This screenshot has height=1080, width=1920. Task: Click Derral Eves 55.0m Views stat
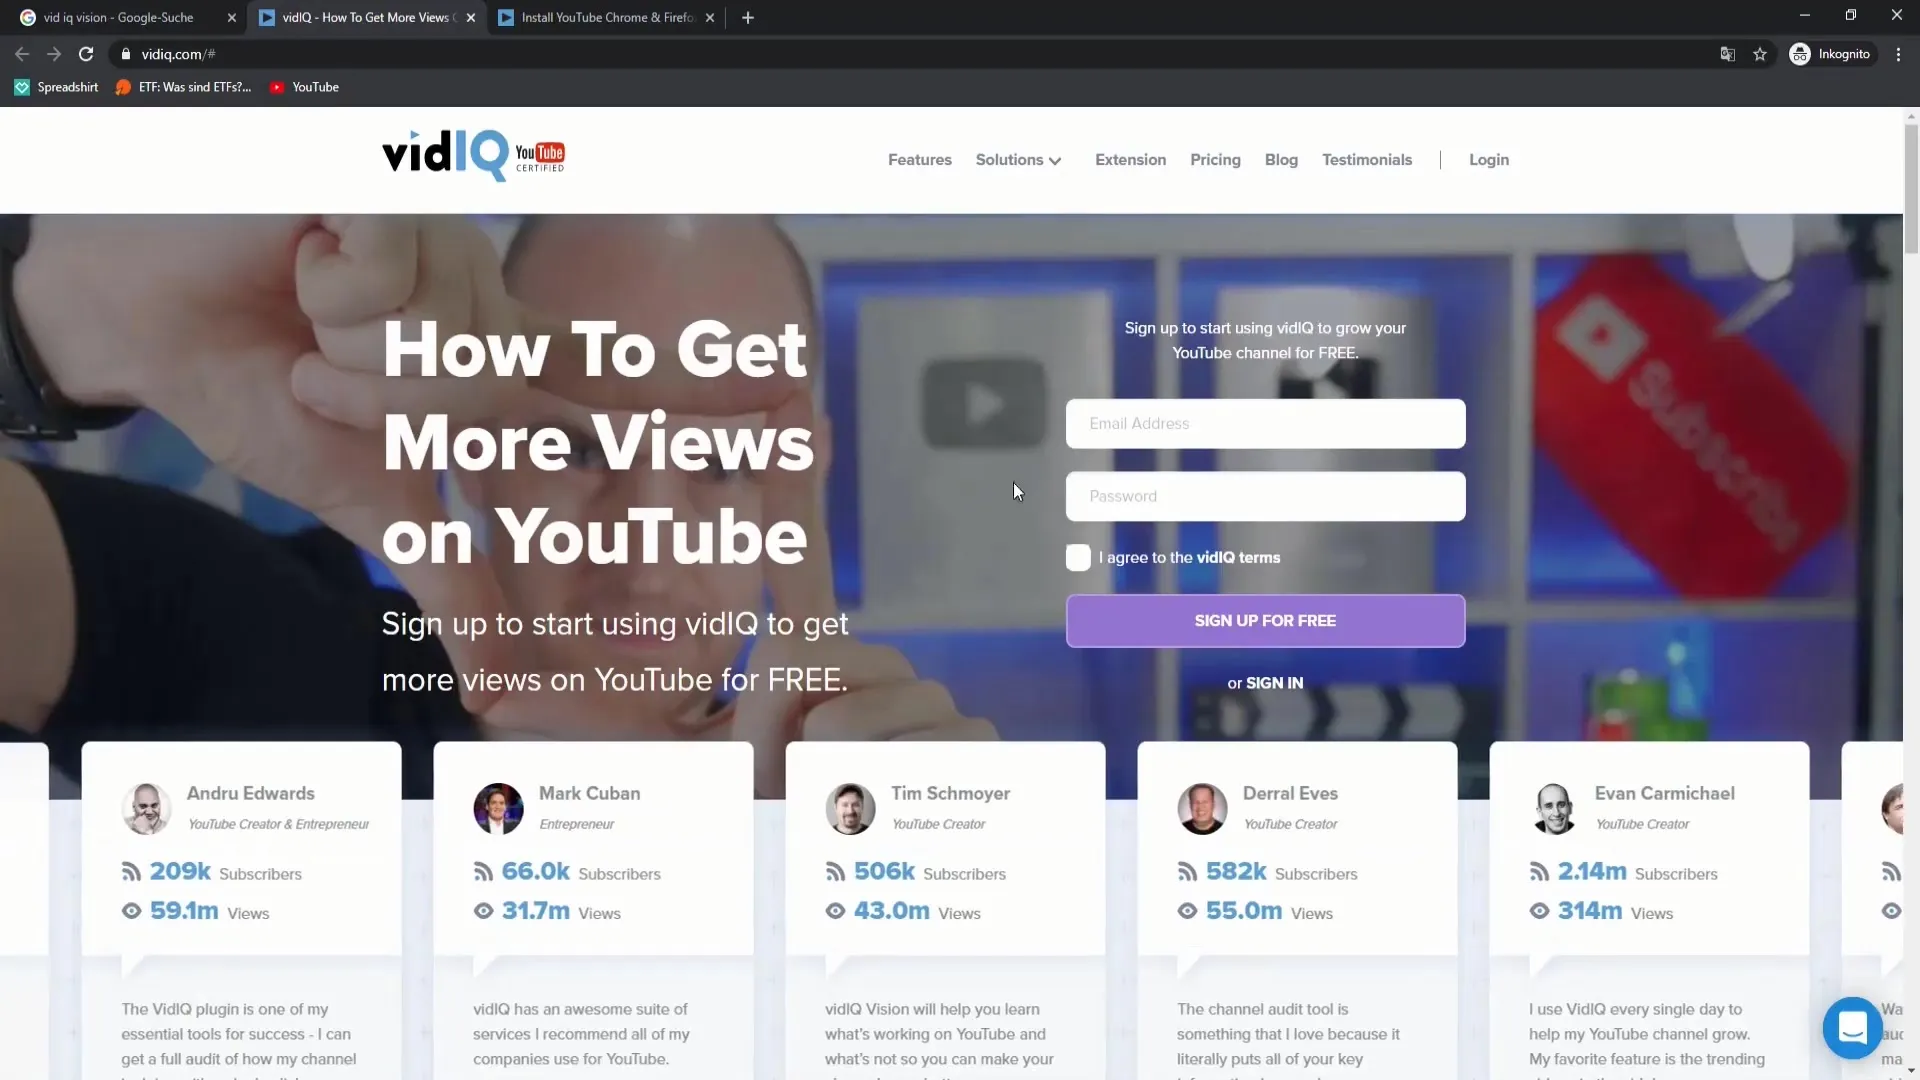click(1255, 911)
